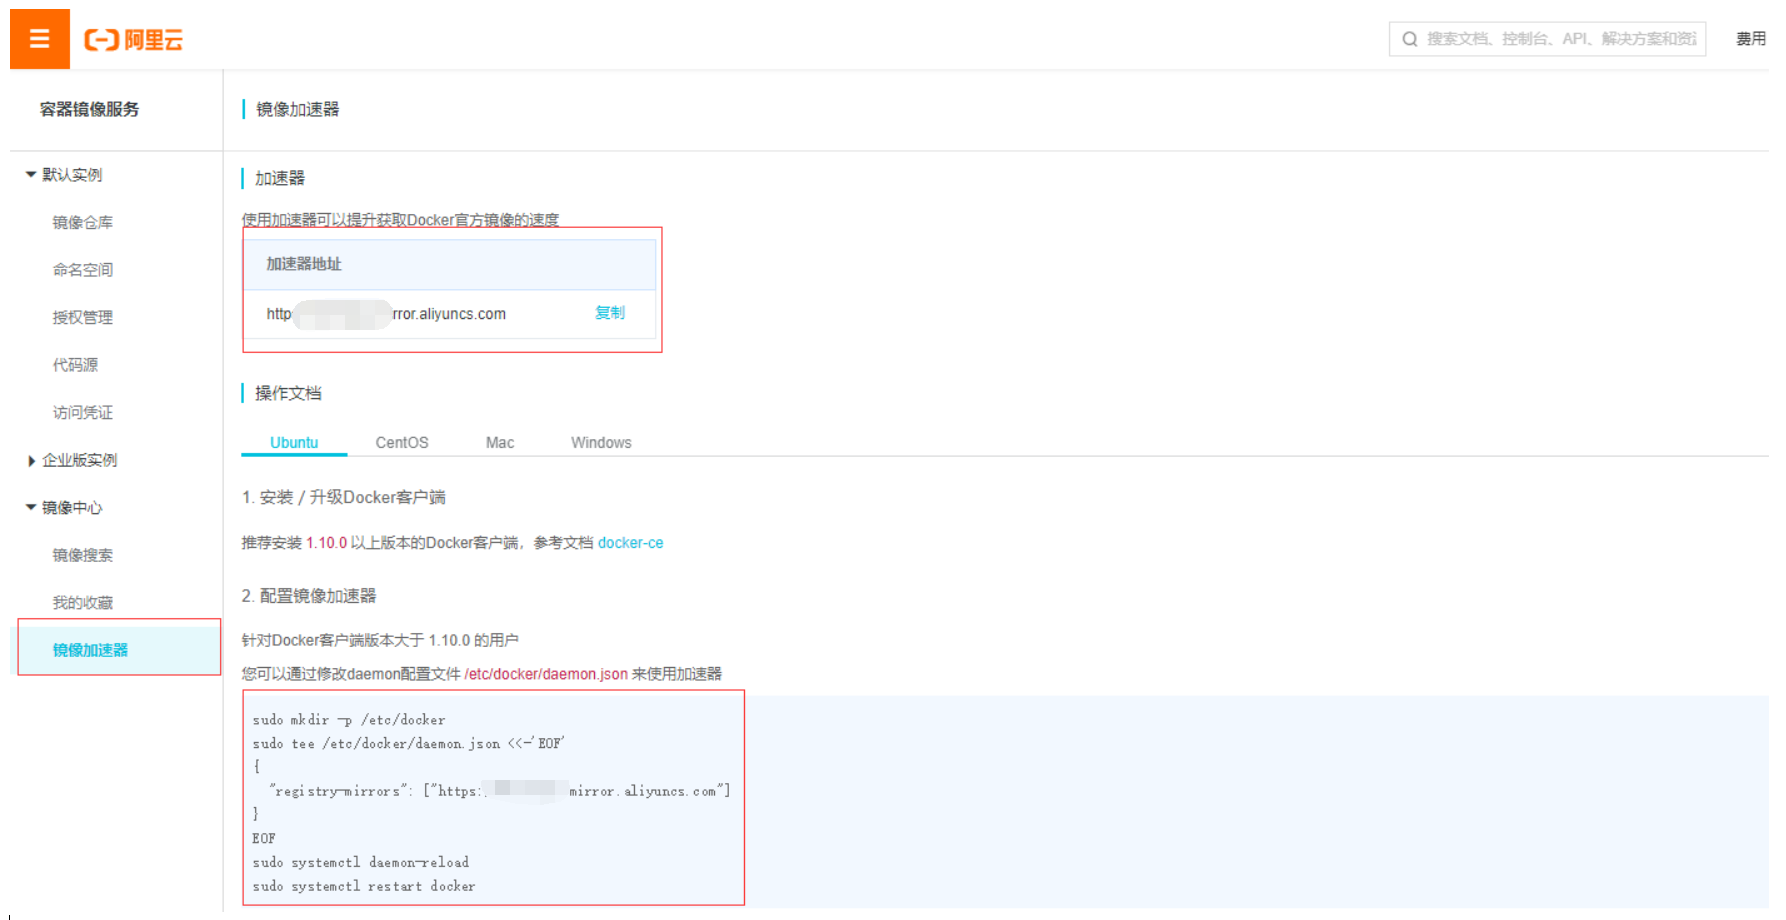Click the 默认实例 label
Image resolution: width=1786 pixels, height=920 pixels.
72,174
